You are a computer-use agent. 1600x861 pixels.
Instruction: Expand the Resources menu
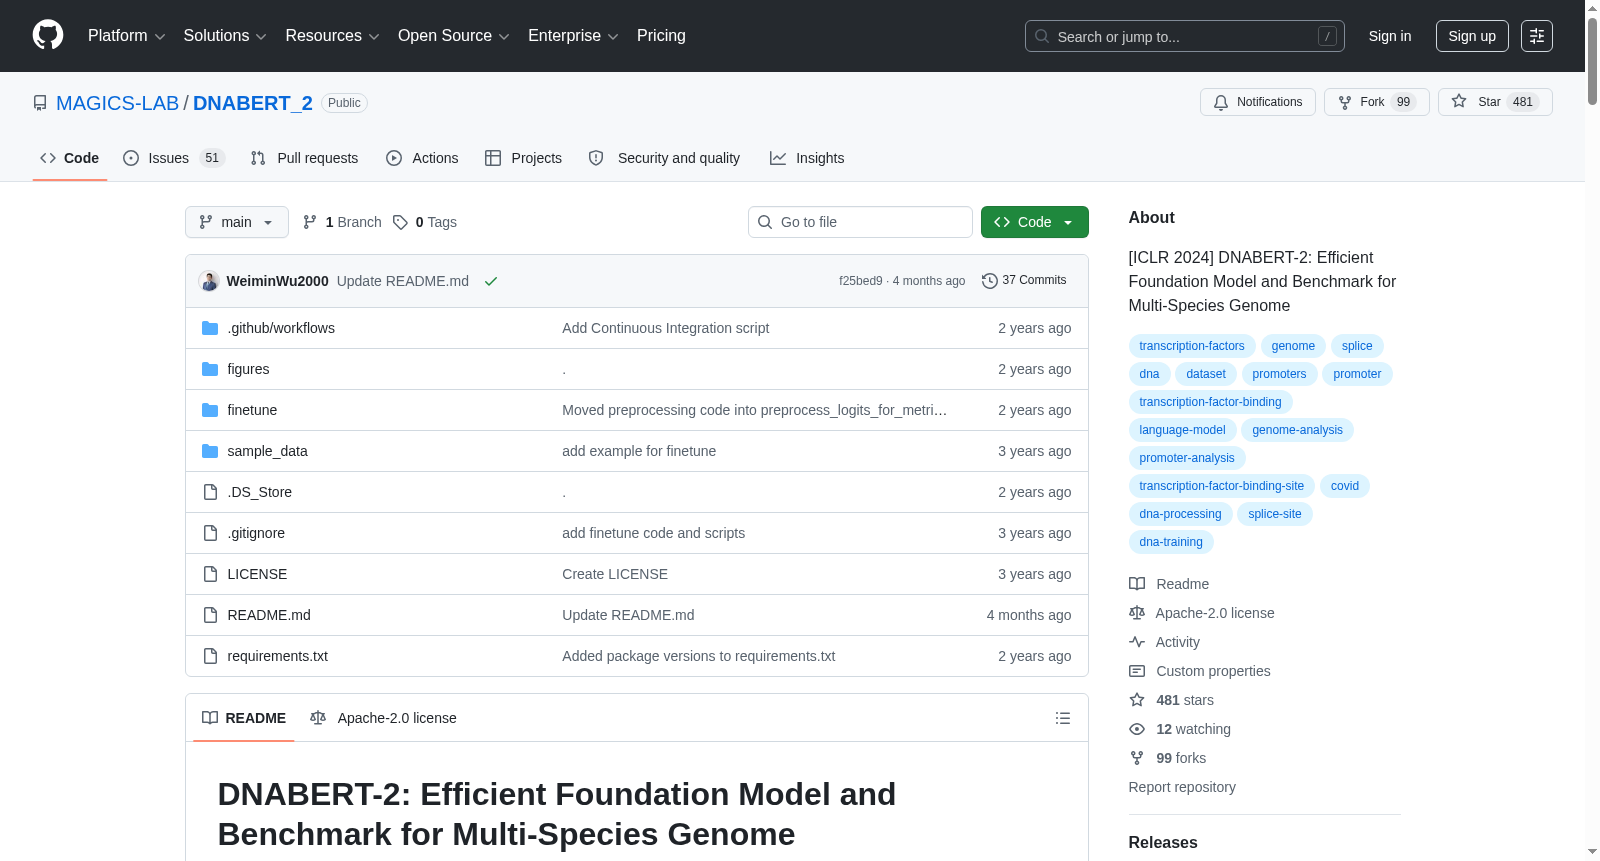pyautogui.click(x=332, y=36)
